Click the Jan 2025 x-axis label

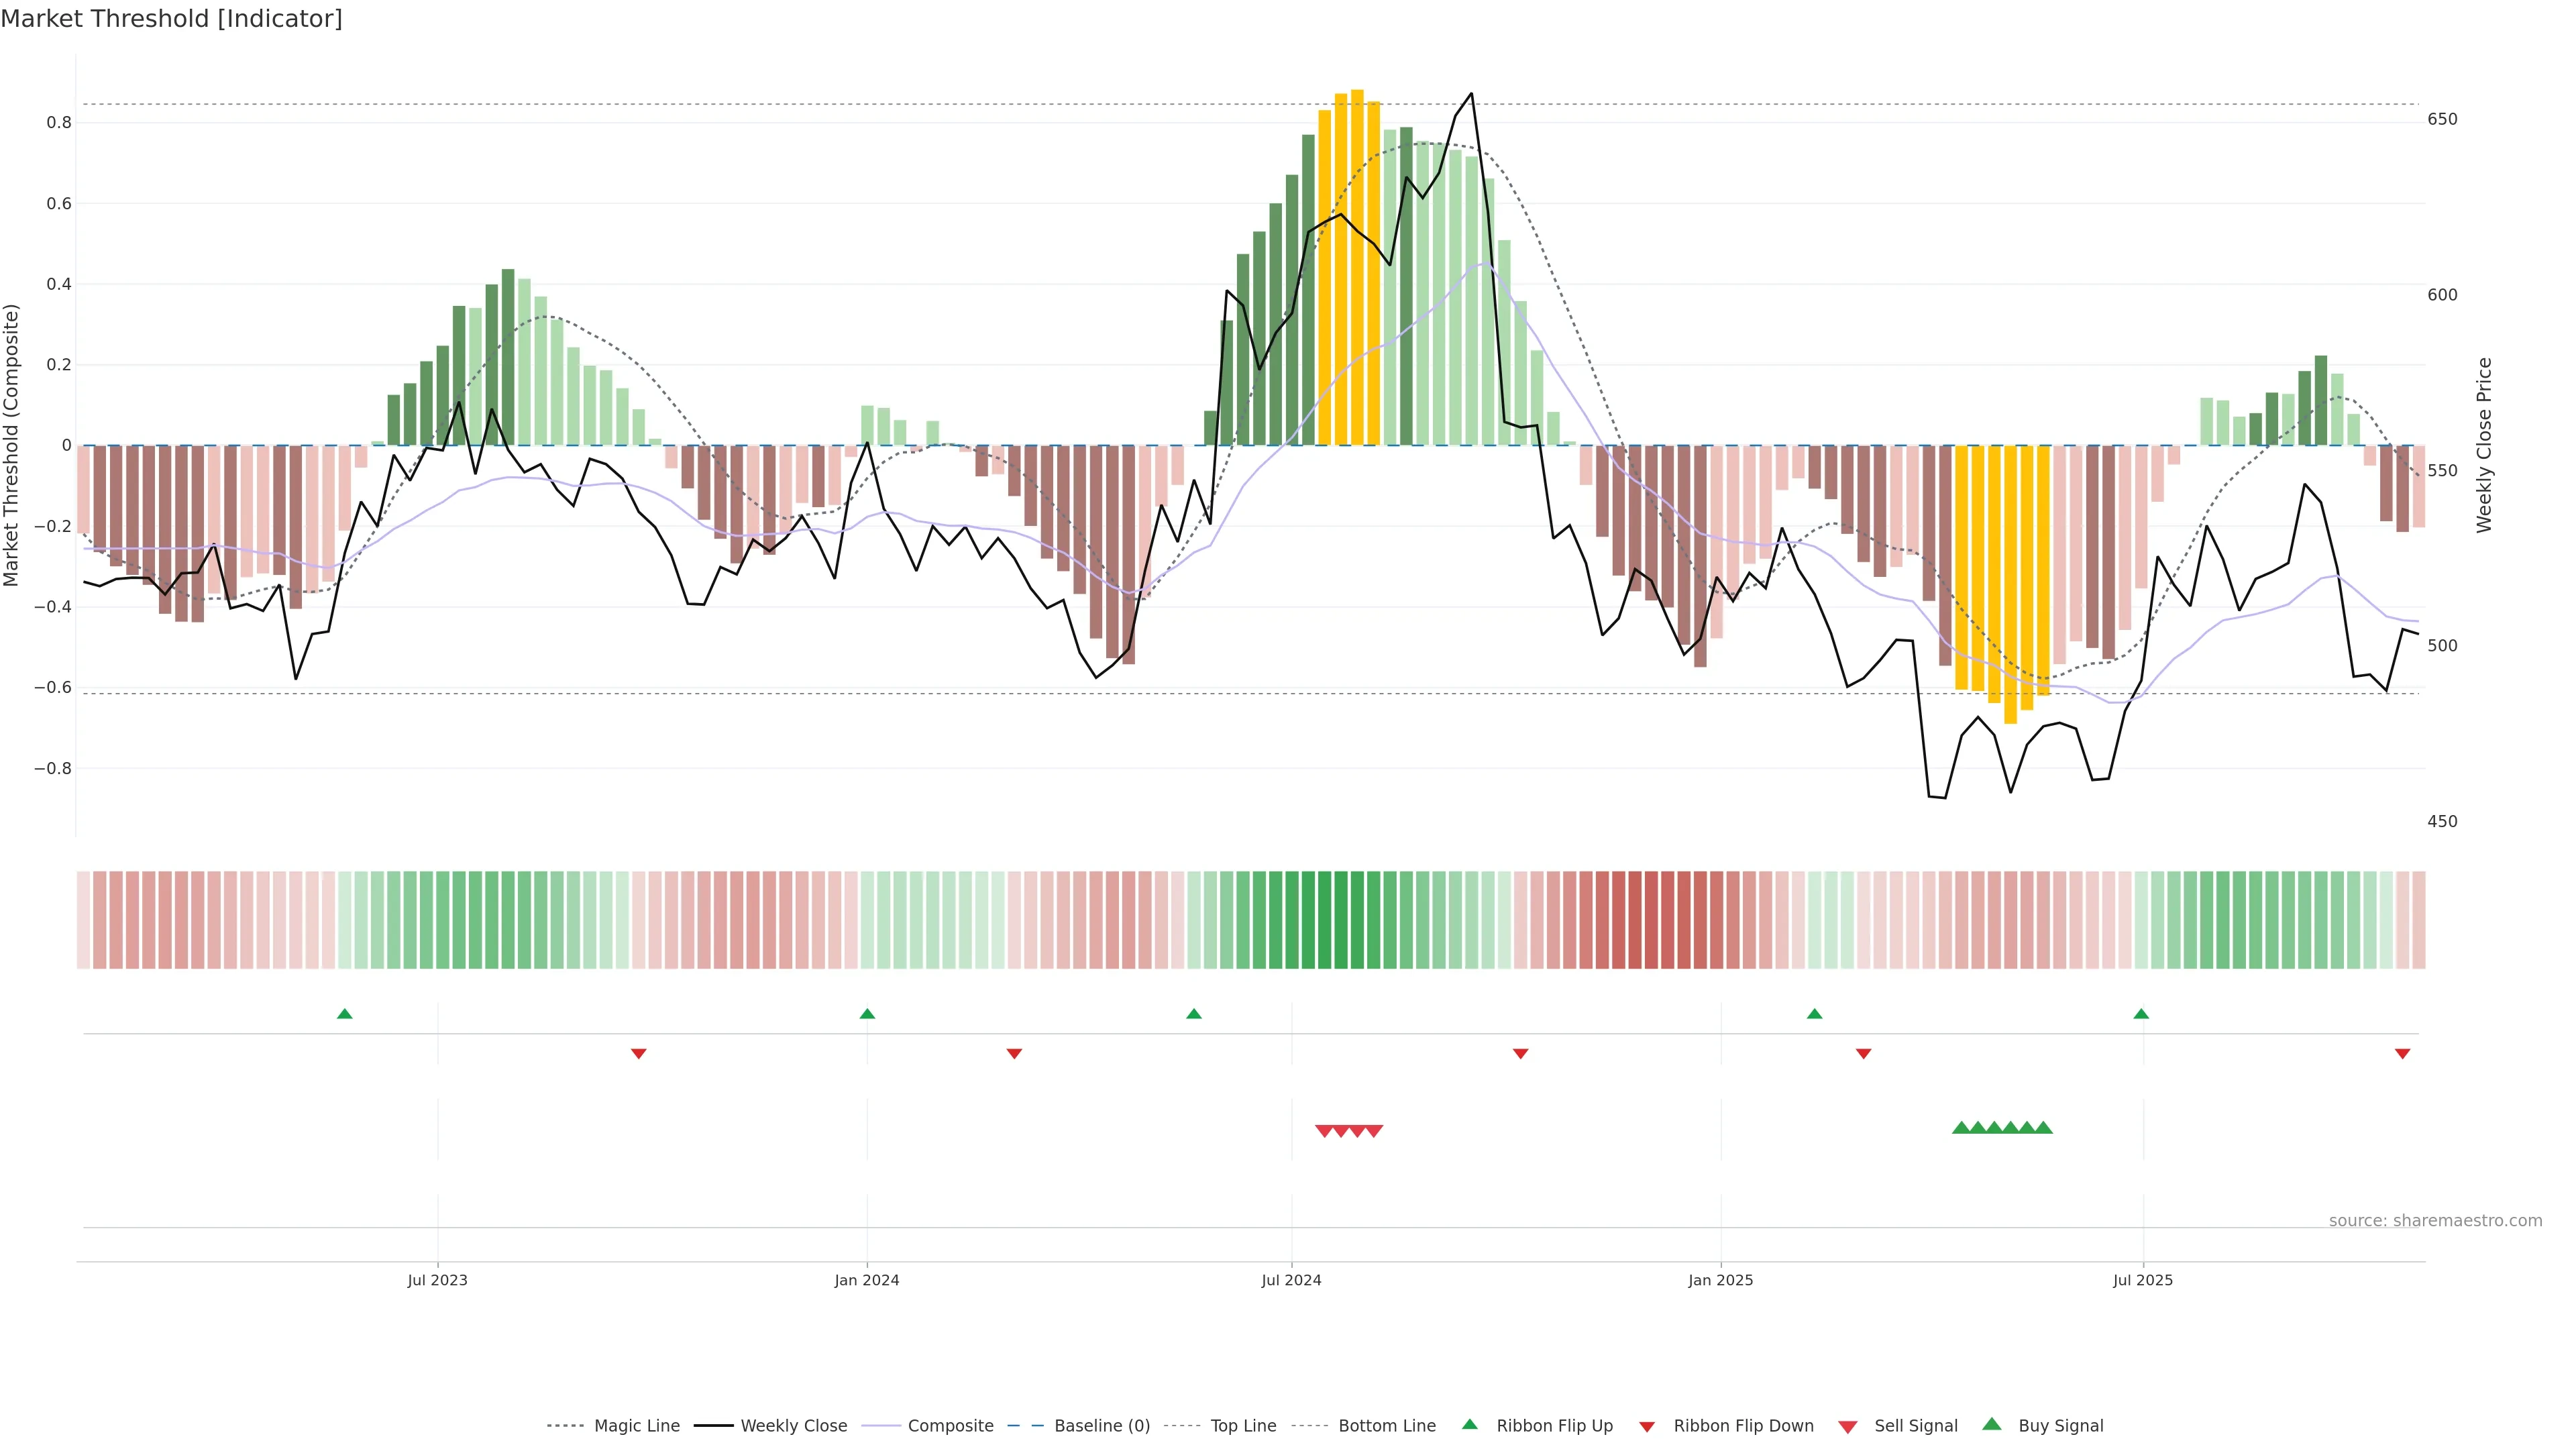(x=1720, y=1280)
